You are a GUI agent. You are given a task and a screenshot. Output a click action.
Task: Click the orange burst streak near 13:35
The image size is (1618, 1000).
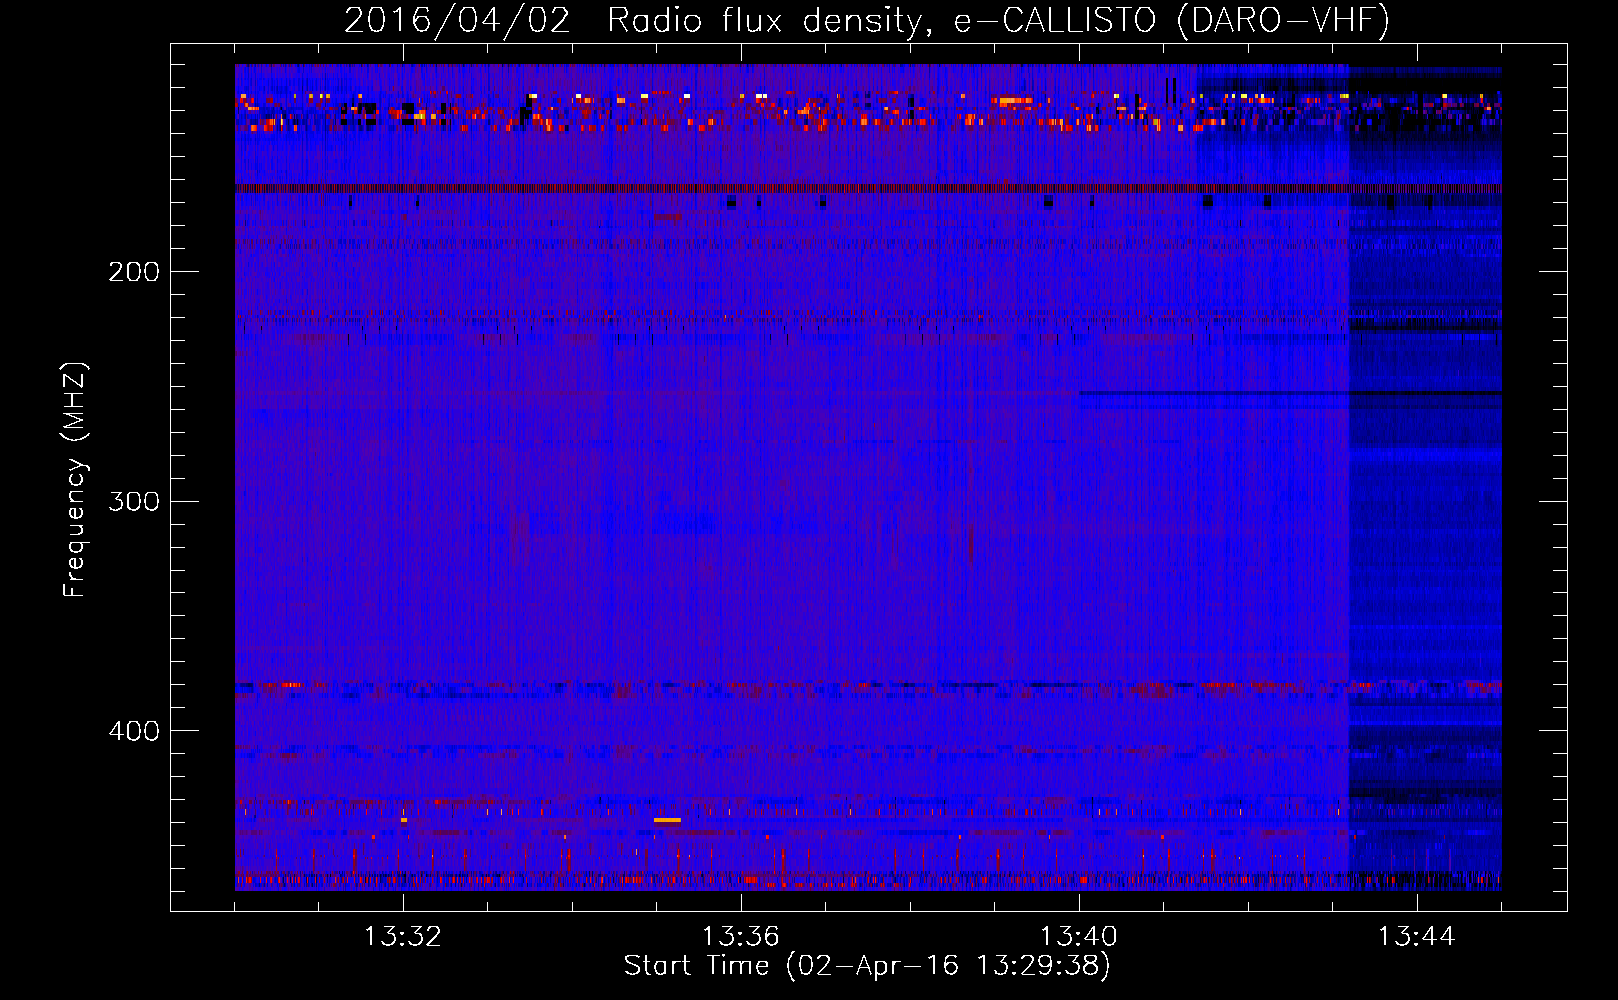point(667,820)
